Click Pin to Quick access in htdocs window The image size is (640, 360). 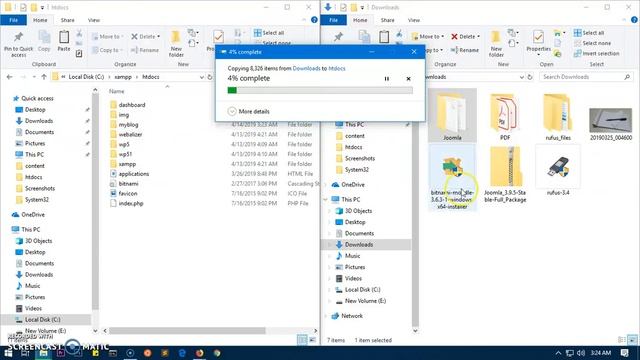[18, 44]
